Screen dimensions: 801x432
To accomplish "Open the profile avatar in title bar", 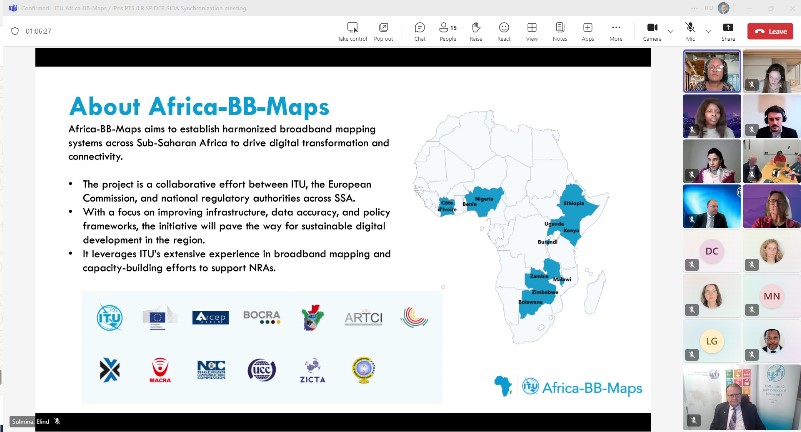I will pos(723,8).
